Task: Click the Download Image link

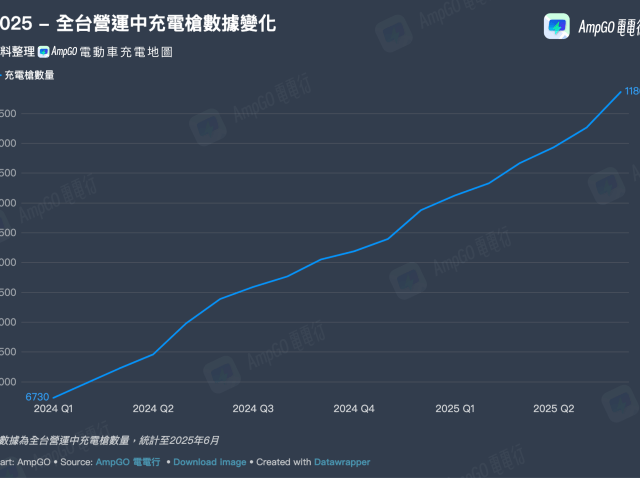Action: [210, 462]
